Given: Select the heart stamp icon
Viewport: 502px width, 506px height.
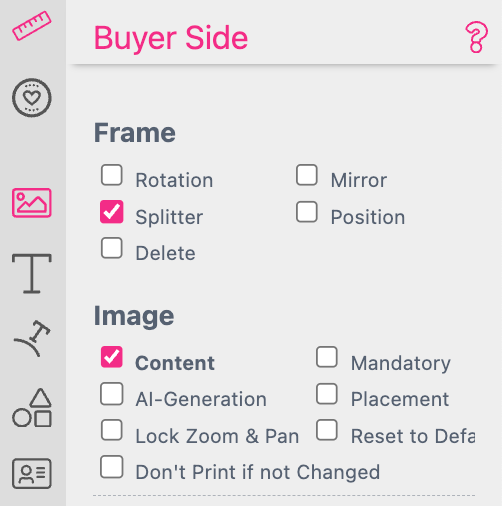Looking at the screenshot, I should pyautogui.click(x=32, y=98).
